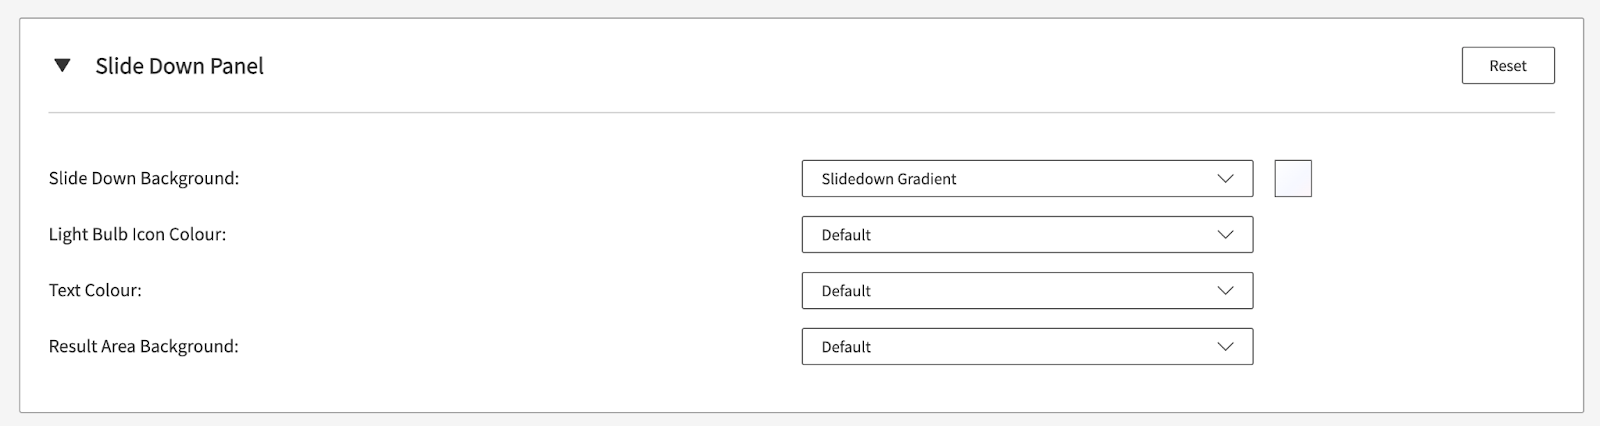1600x426 pixels.
Task: Click the Result Area Background label
Action: pos(143,347)
